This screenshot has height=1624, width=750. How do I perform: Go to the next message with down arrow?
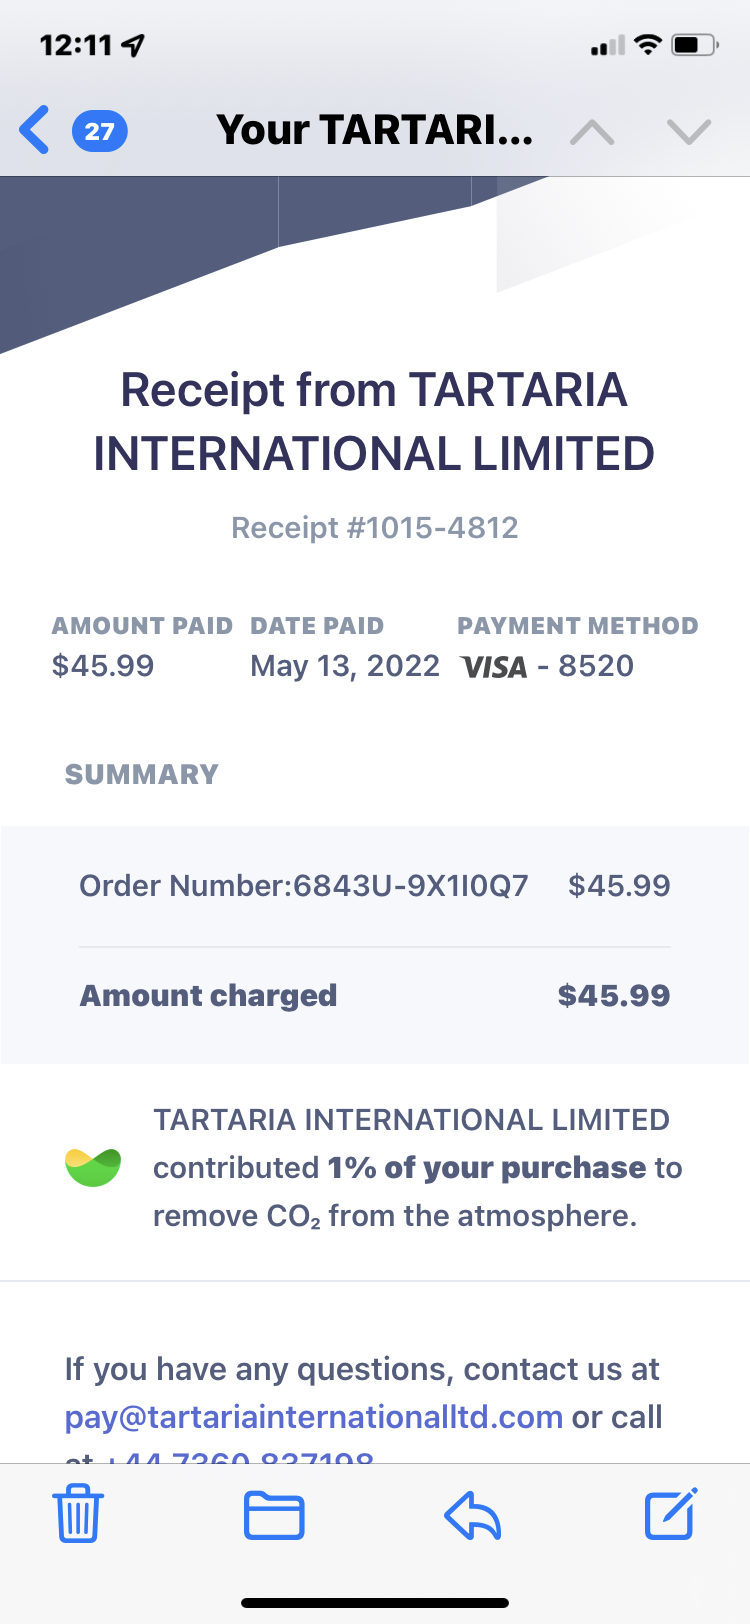tap(689, 131)
